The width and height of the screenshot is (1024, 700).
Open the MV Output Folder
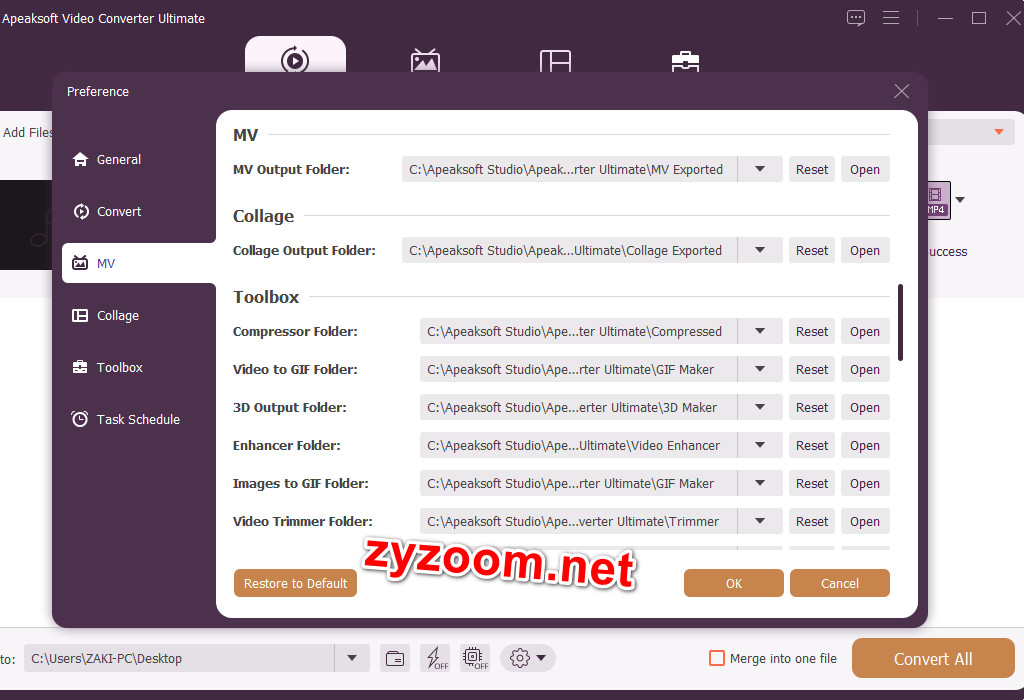865,169
